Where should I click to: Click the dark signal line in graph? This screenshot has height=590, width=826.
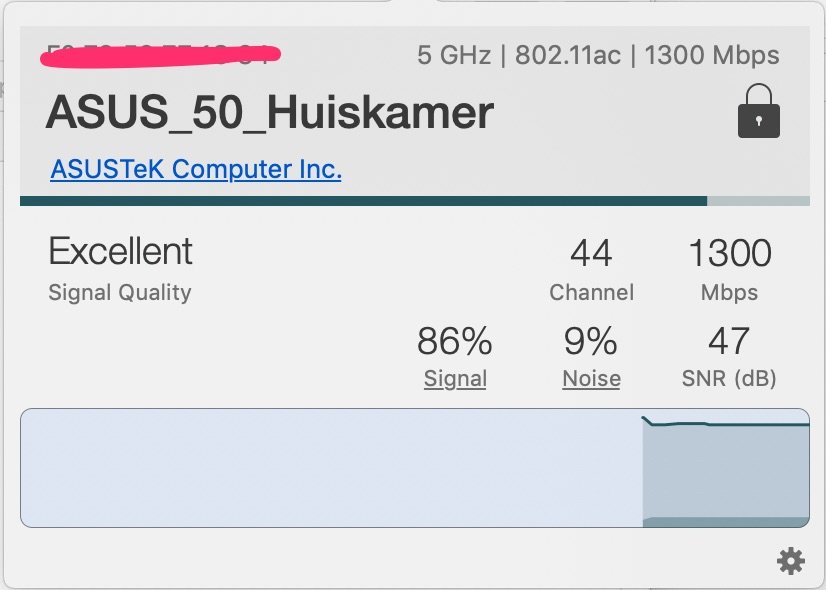(726, 423)
